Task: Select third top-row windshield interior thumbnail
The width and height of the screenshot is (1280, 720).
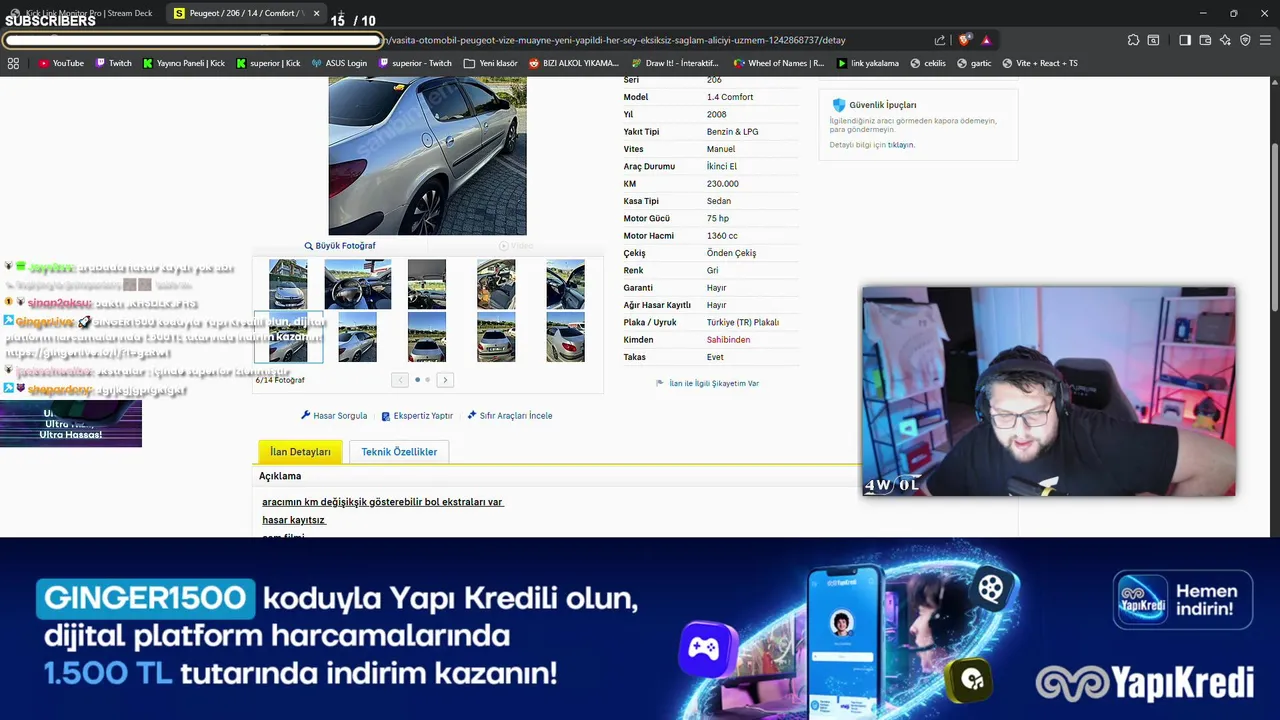Action: click(427, 284)
